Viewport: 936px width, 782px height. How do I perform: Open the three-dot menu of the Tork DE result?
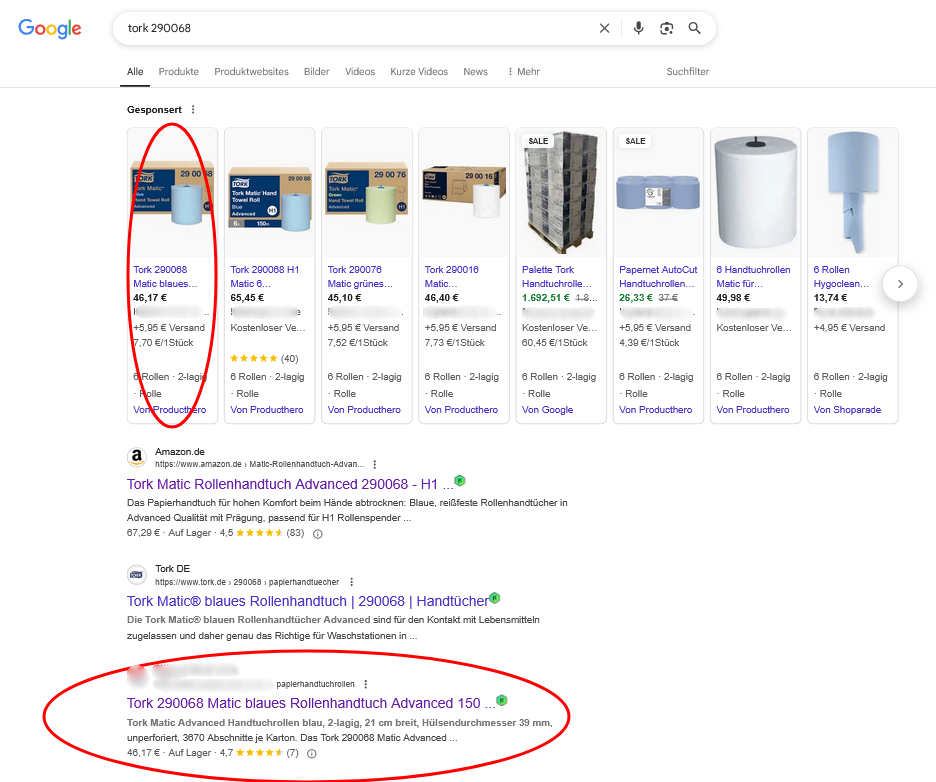pos(352,582)
